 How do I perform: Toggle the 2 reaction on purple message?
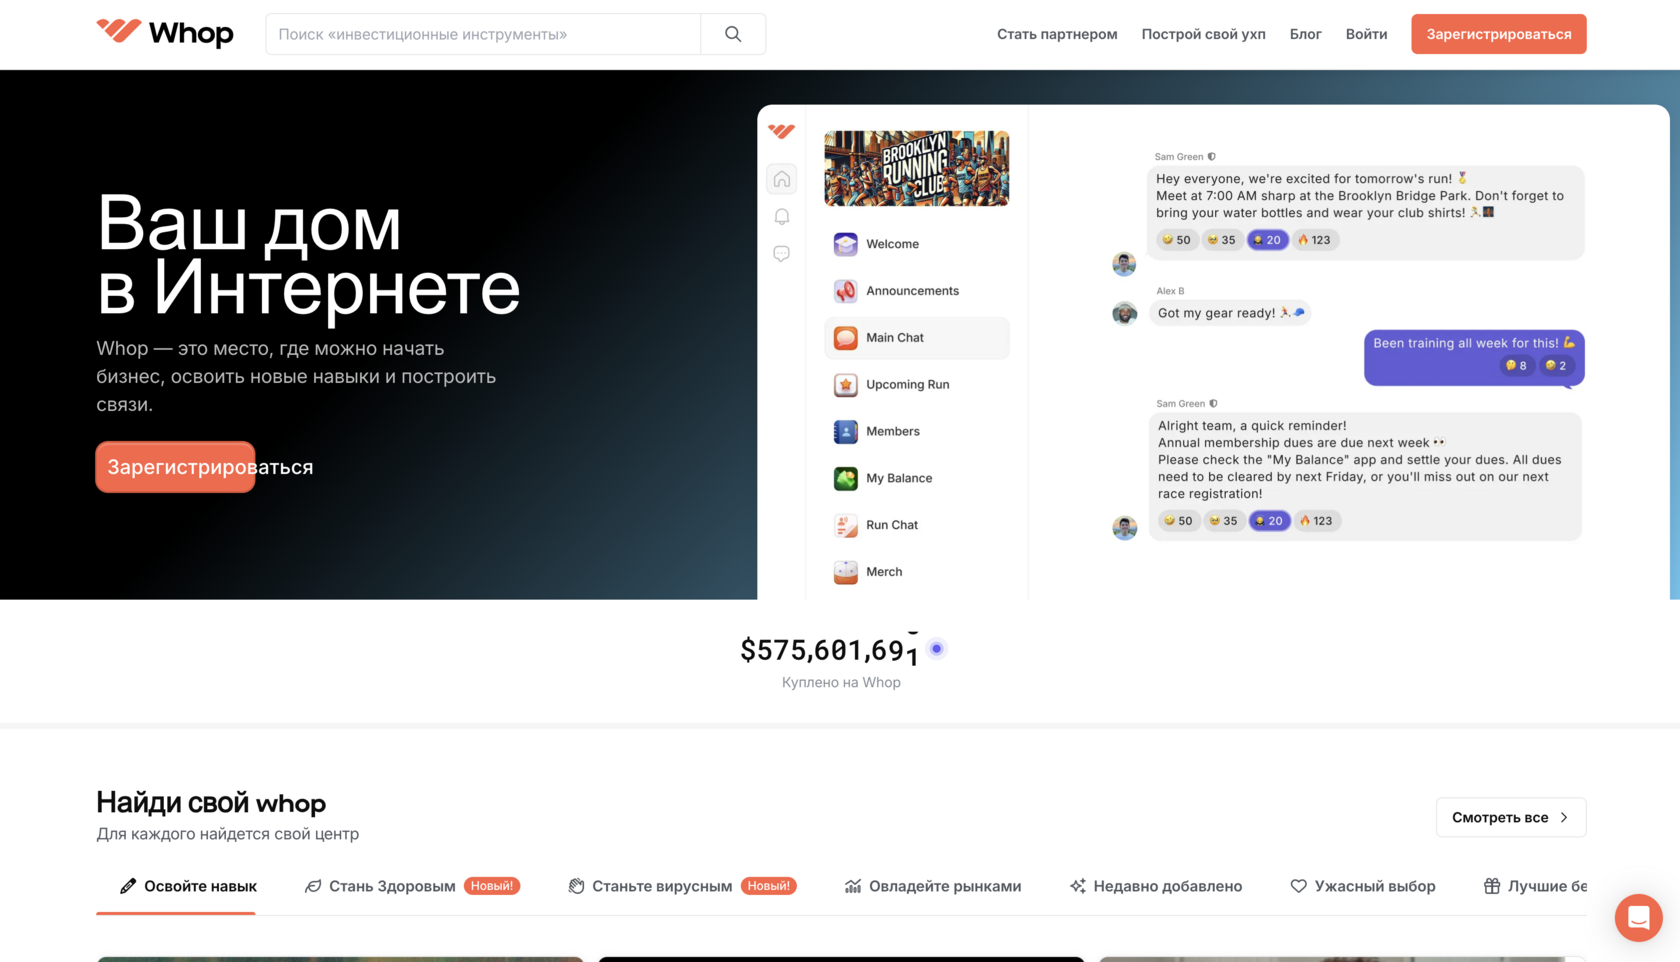tap(1556, 366)
